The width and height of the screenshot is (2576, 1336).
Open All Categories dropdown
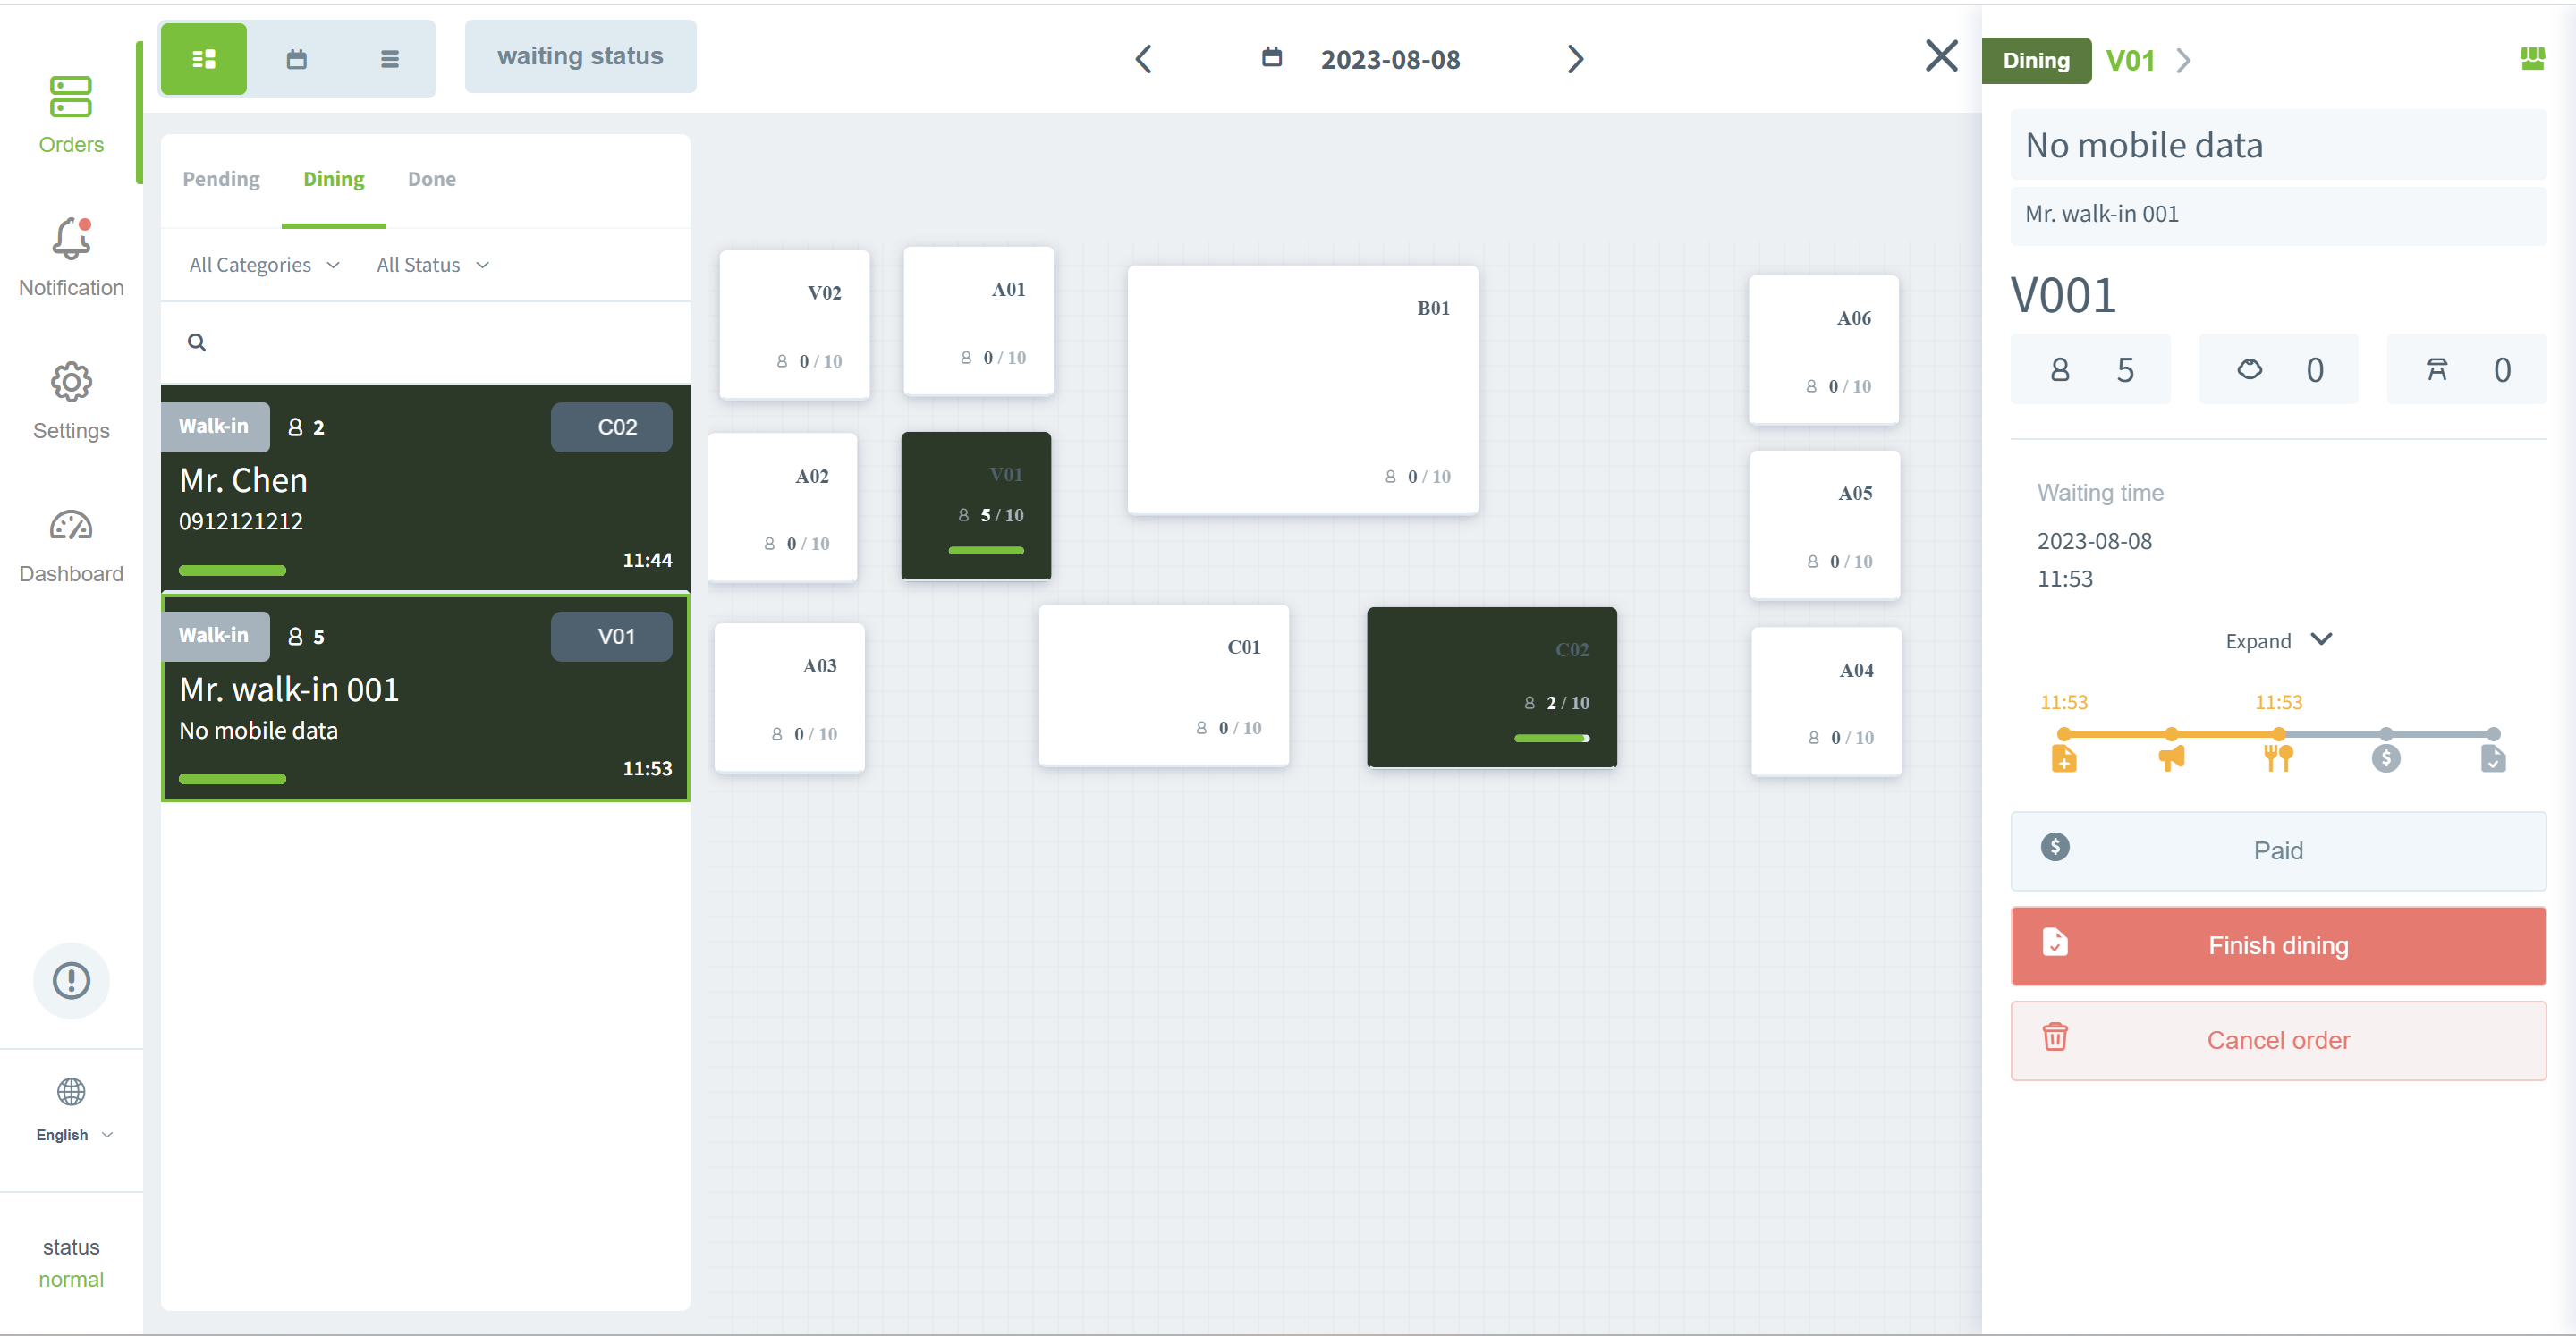(264, 265)
